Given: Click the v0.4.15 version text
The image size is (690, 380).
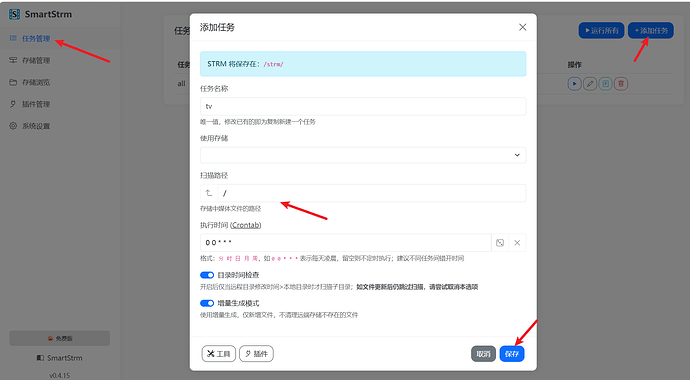Looking at the screenshot, I should (59, 376).
